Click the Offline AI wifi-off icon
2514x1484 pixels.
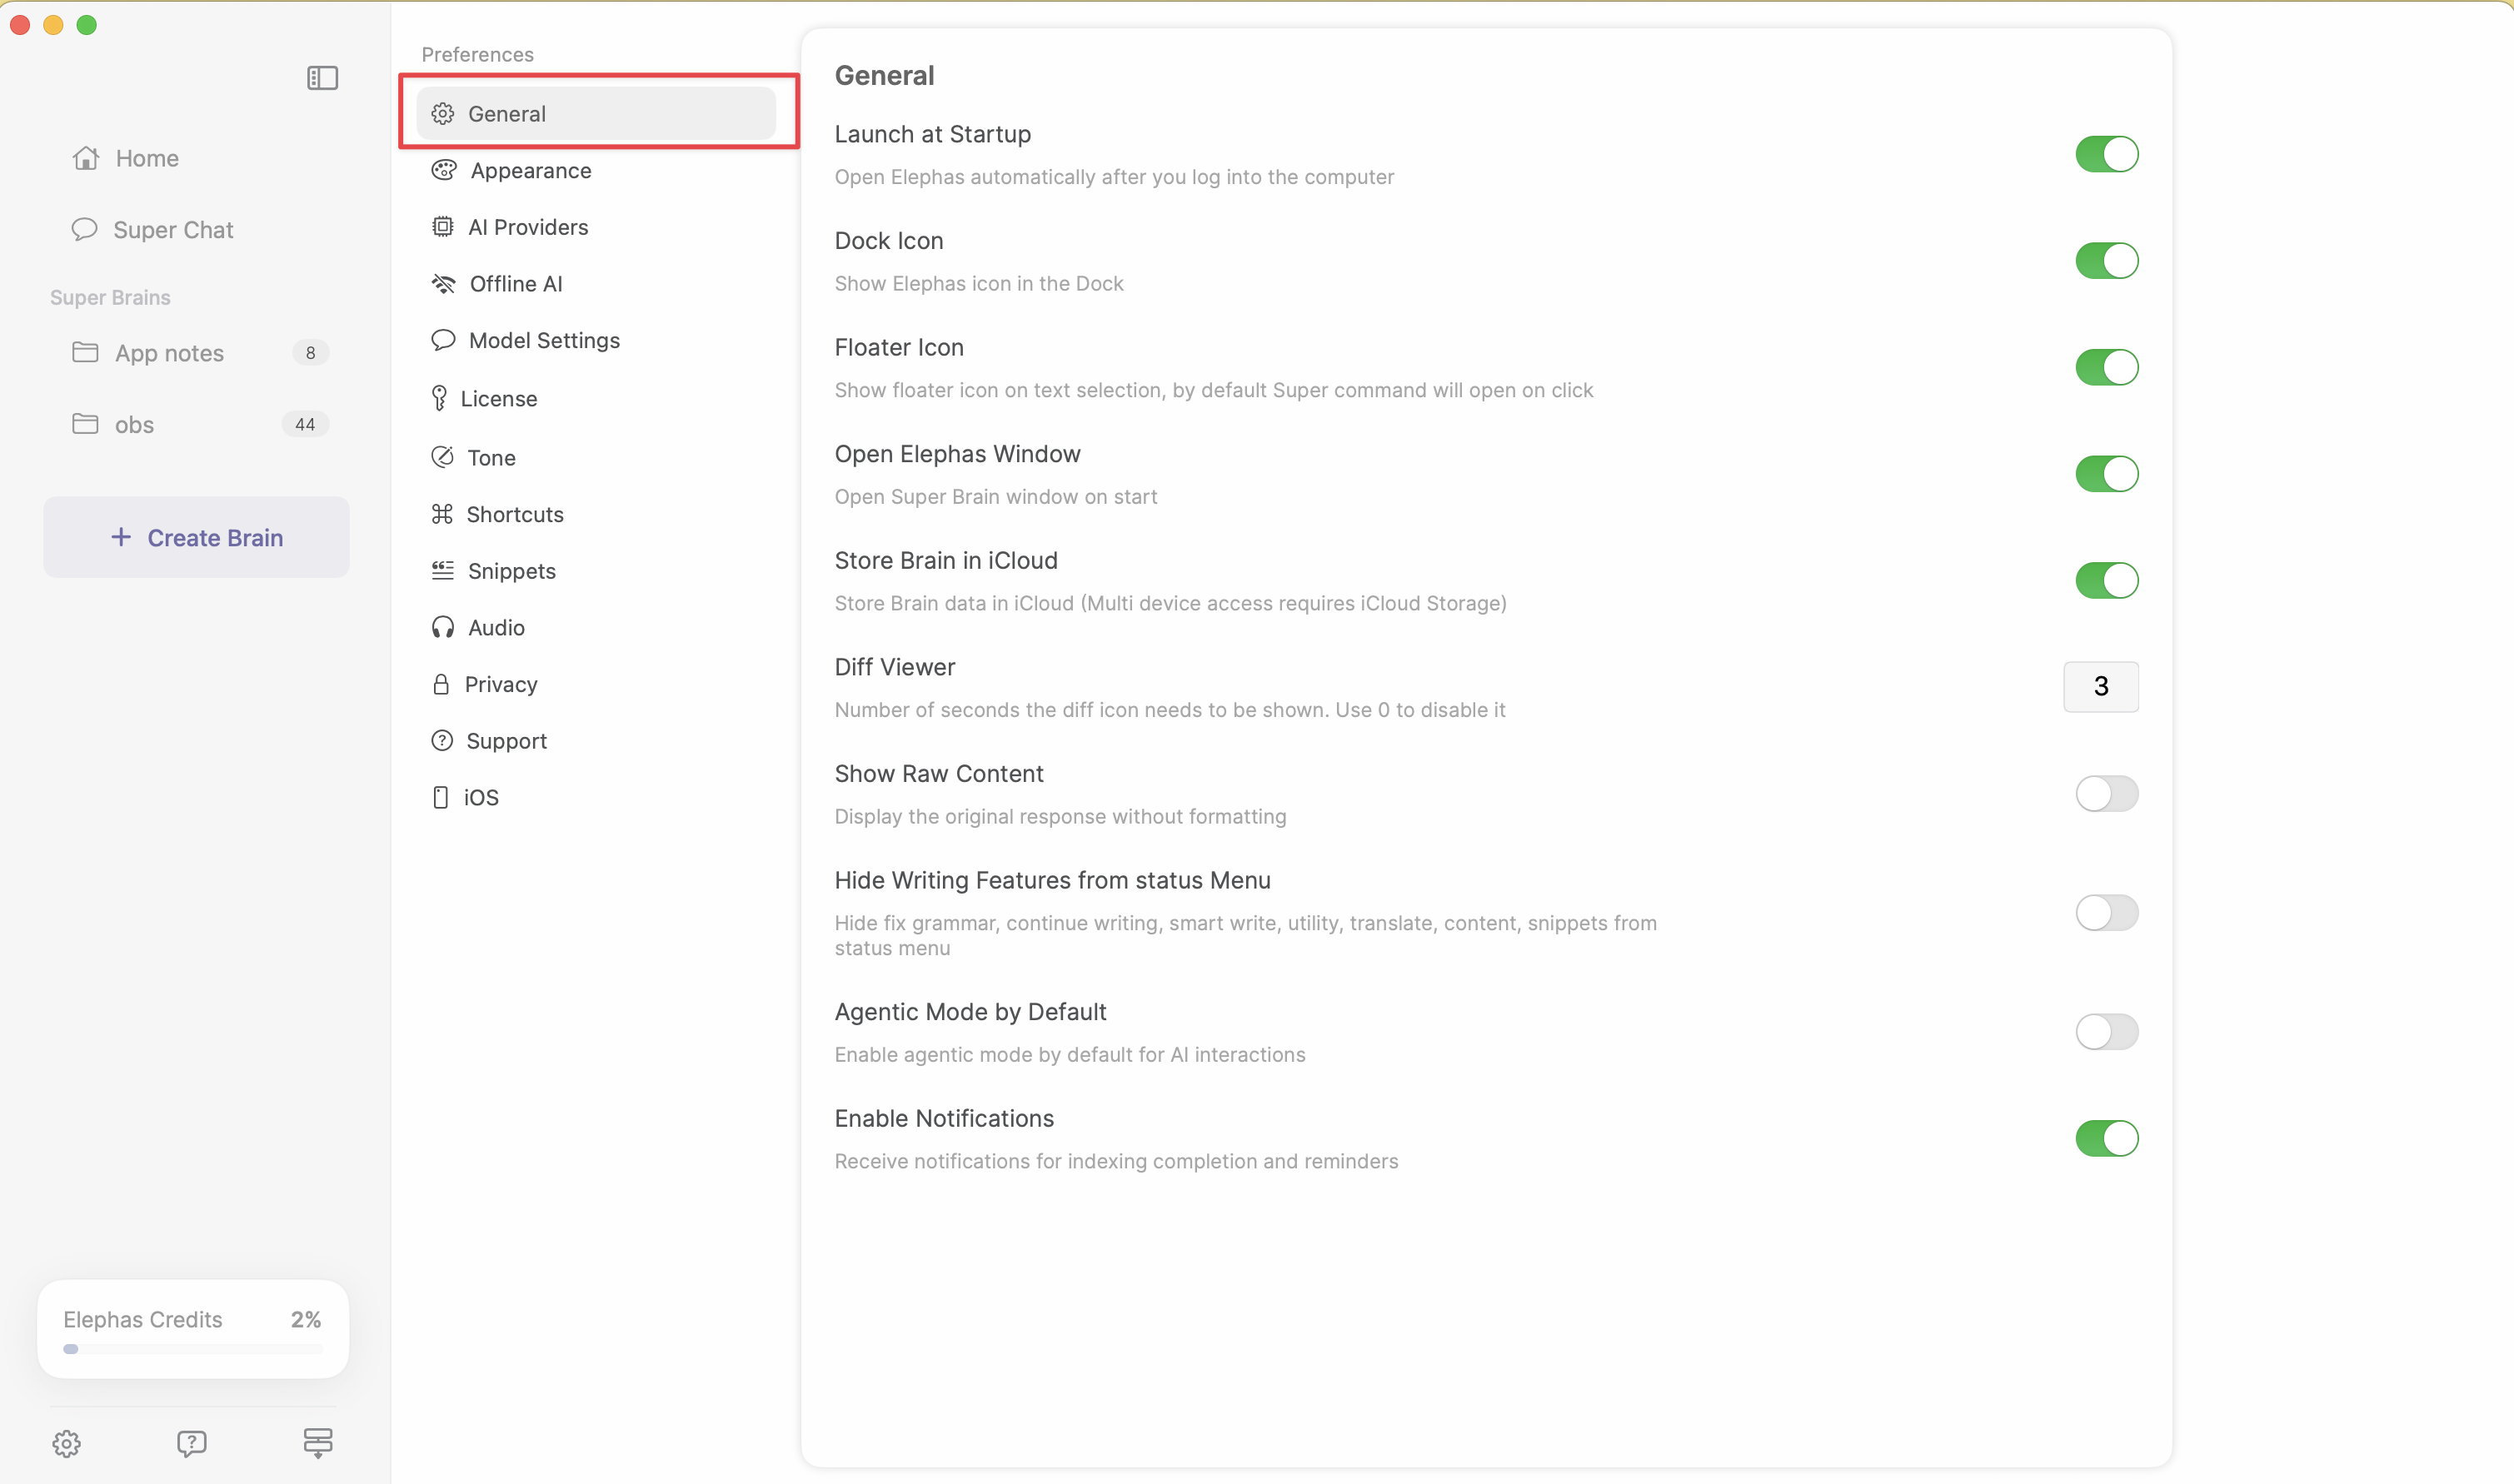[x=443, y=284]
